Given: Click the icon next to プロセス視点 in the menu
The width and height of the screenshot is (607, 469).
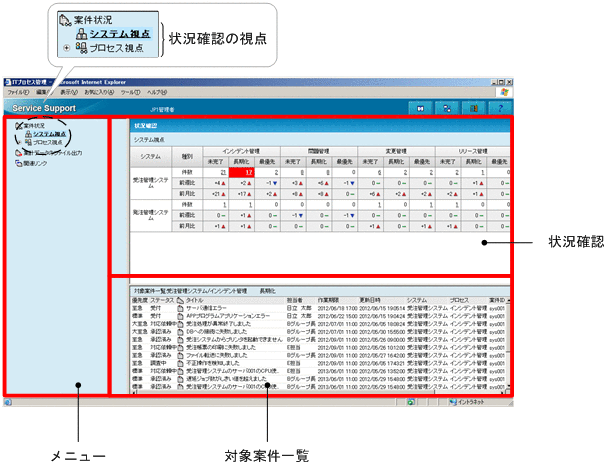Looking at the screenshot, I should 28,142.
